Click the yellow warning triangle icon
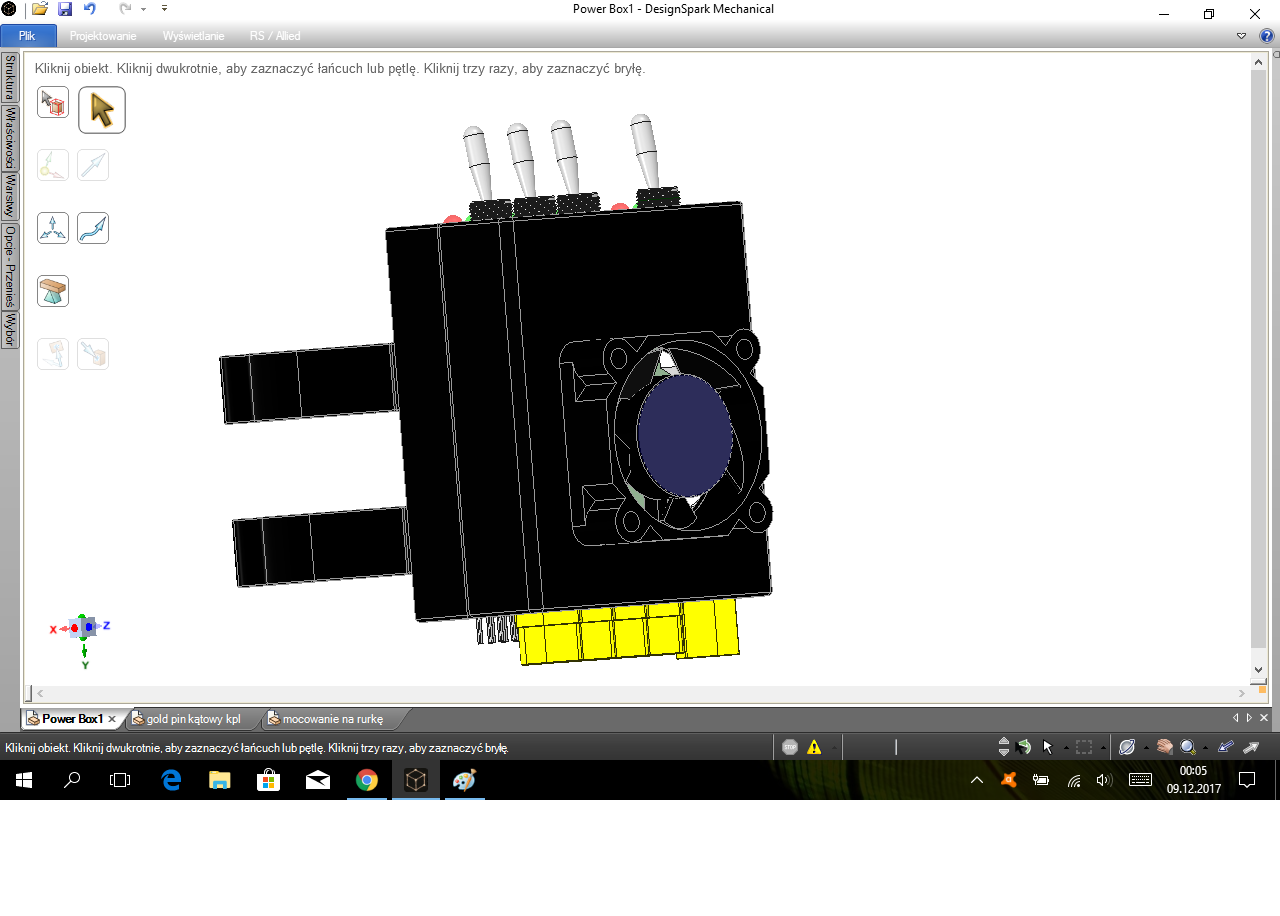This screenshot has height=916, width=1280. pyautogui.click(x=814, y=747)
